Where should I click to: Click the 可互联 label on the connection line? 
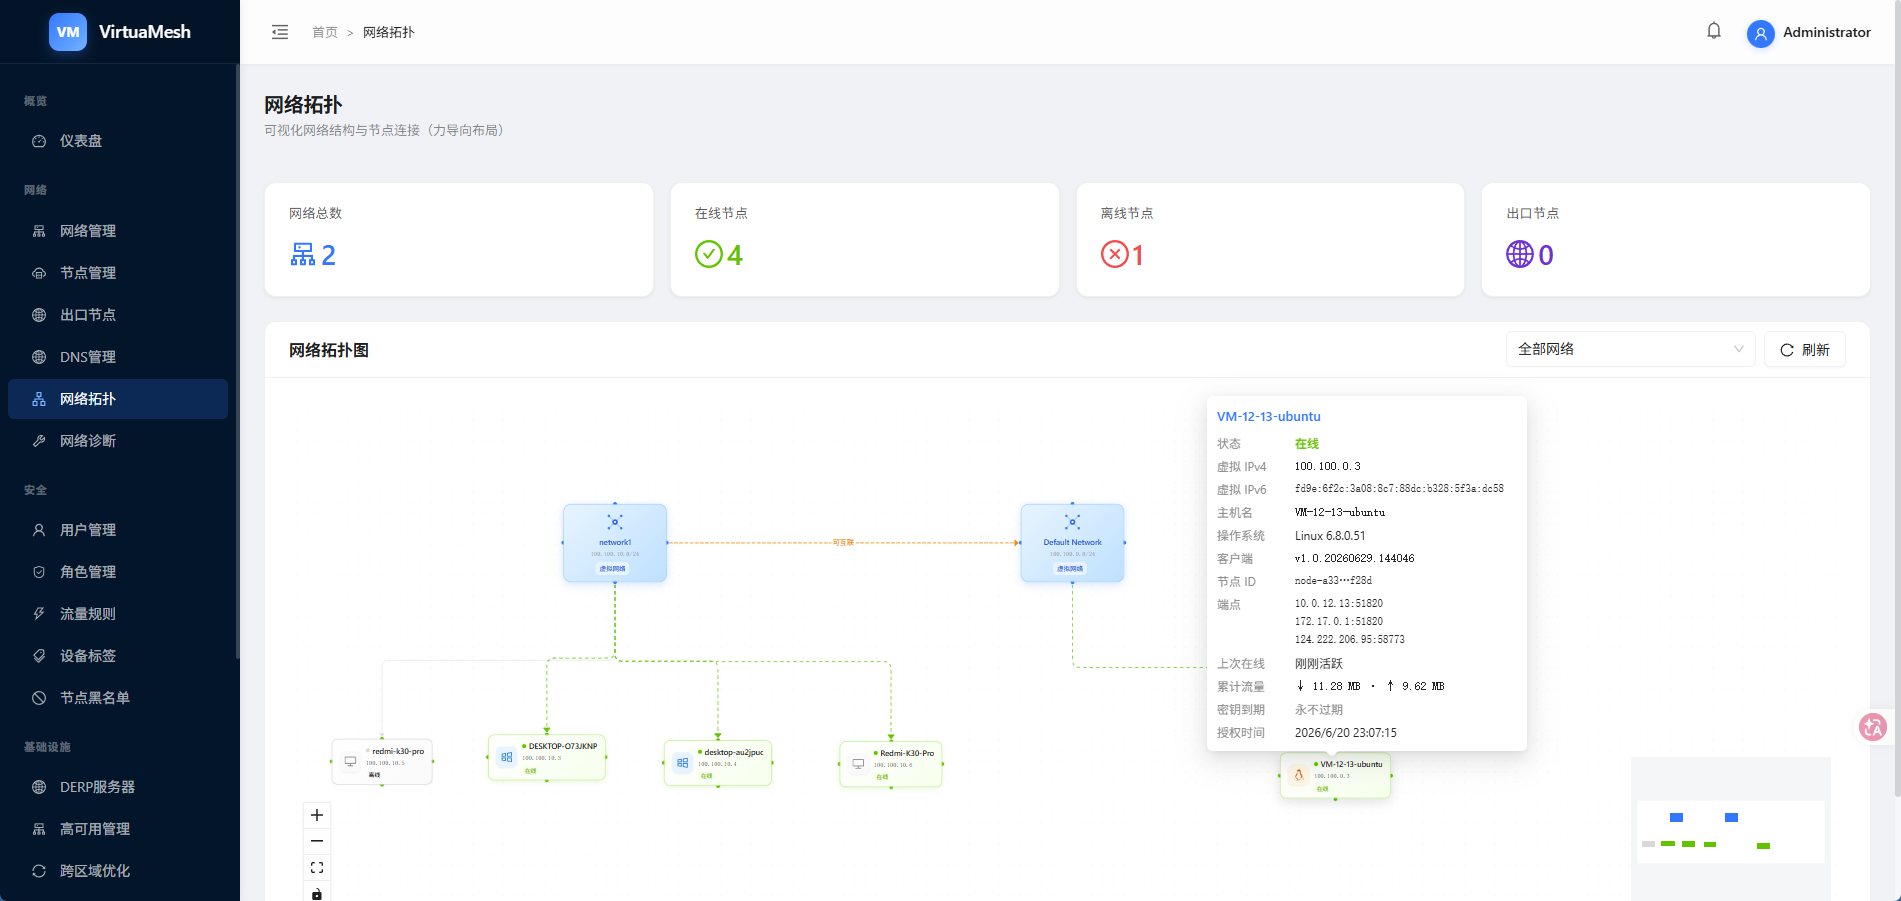(x=843, y=543)
